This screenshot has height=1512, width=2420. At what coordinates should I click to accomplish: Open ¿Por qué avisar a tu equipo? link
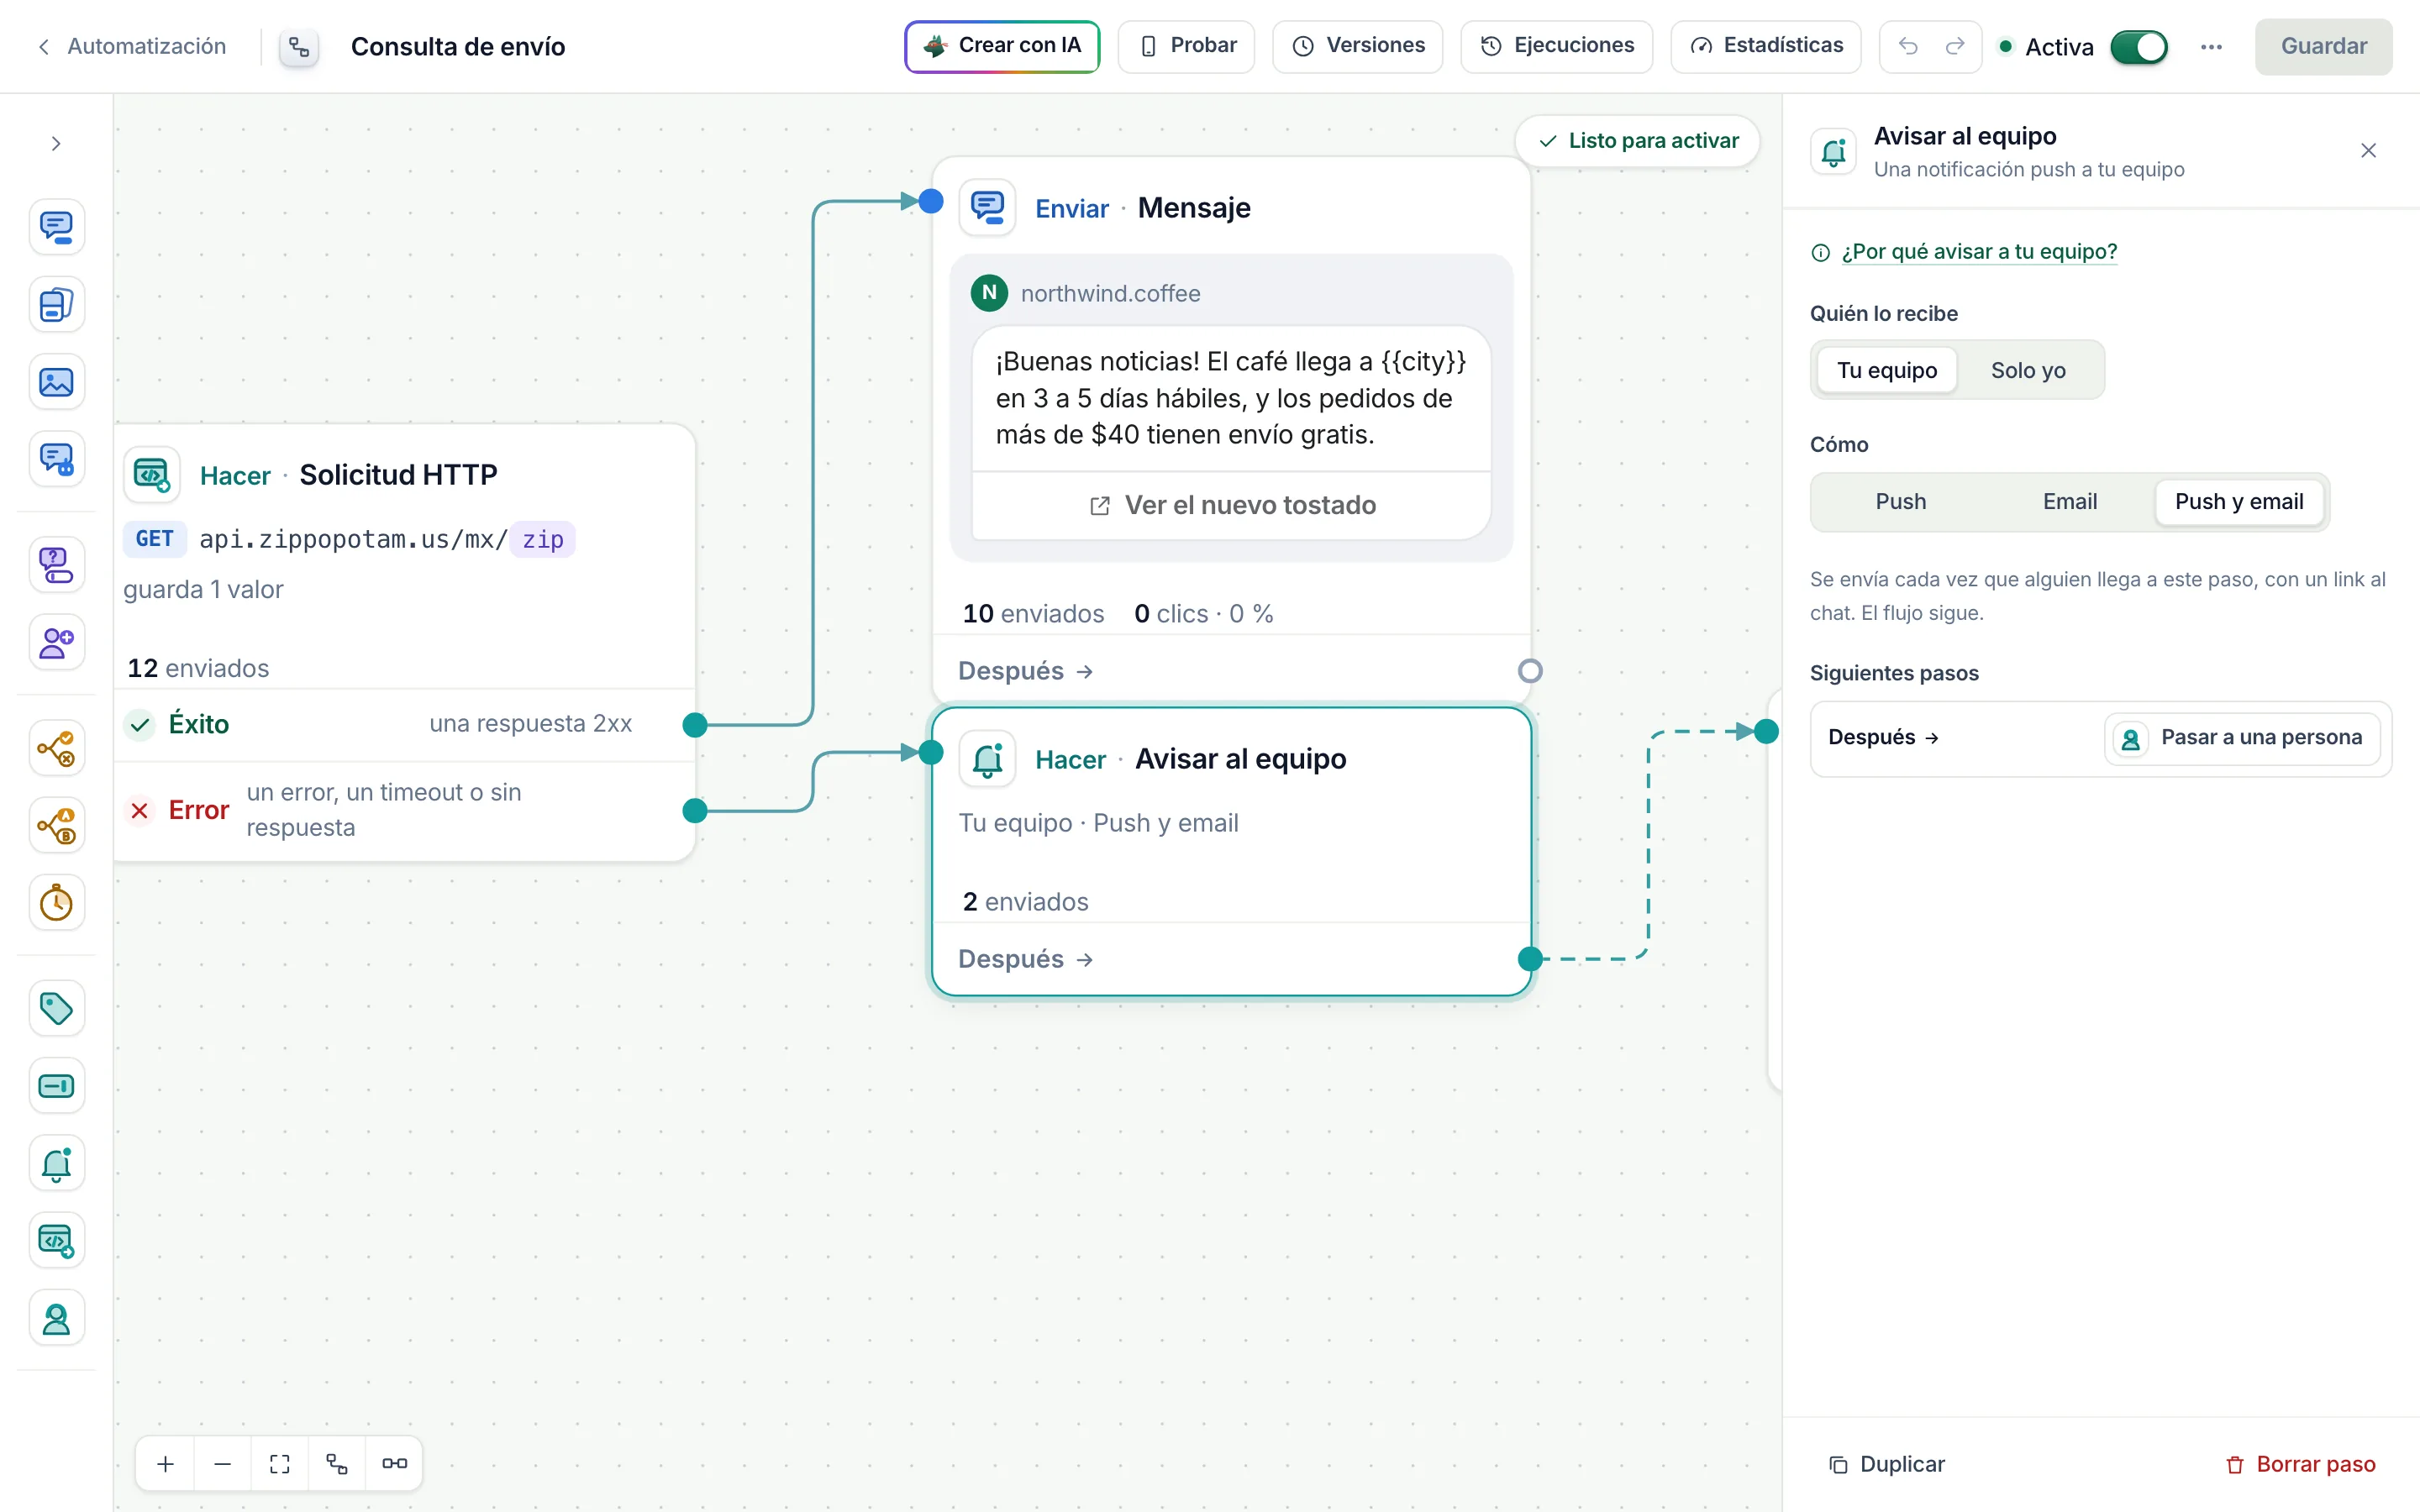(x=1979, y=252)
